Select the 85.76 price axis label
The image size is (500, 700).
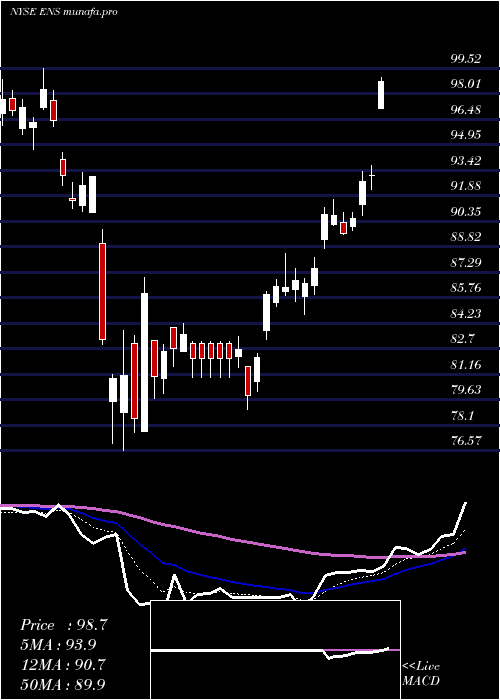(x=466, y=288)
